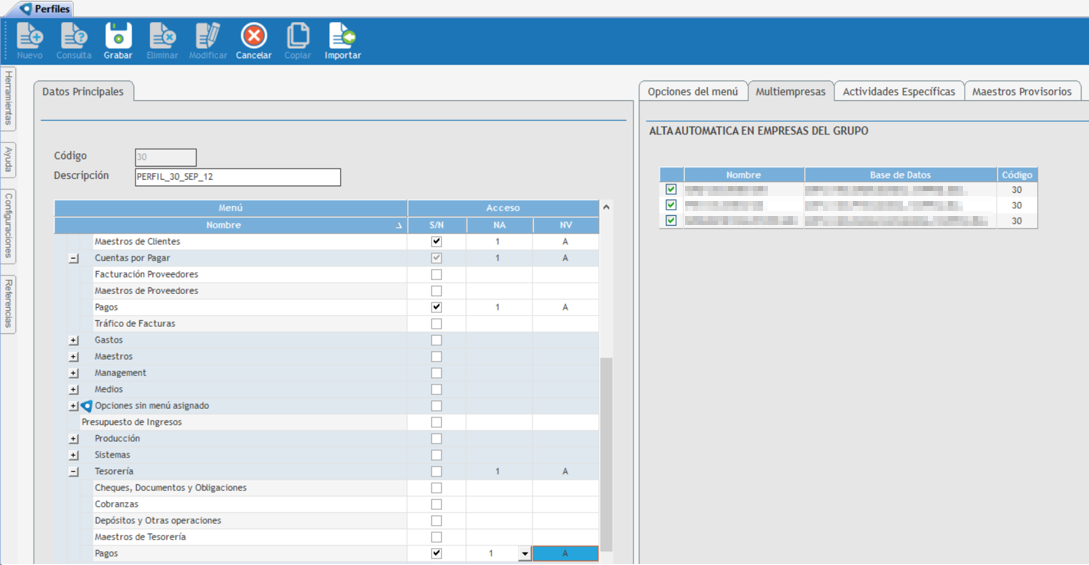The image size is (1089, 565).
Task: Uncheck first company row checkbox in Multiempresas
Action: point(671,189)
